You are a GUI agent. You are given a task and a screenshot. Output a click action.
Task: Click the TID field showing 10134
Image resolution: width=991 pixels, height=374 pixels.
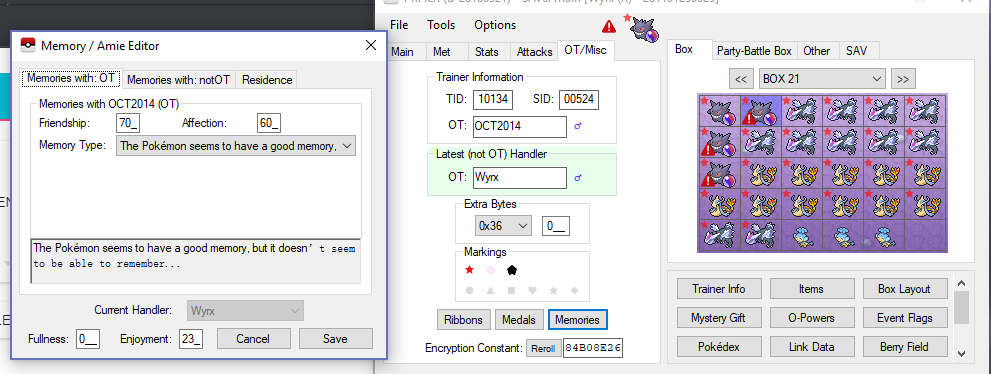[493, 99]
